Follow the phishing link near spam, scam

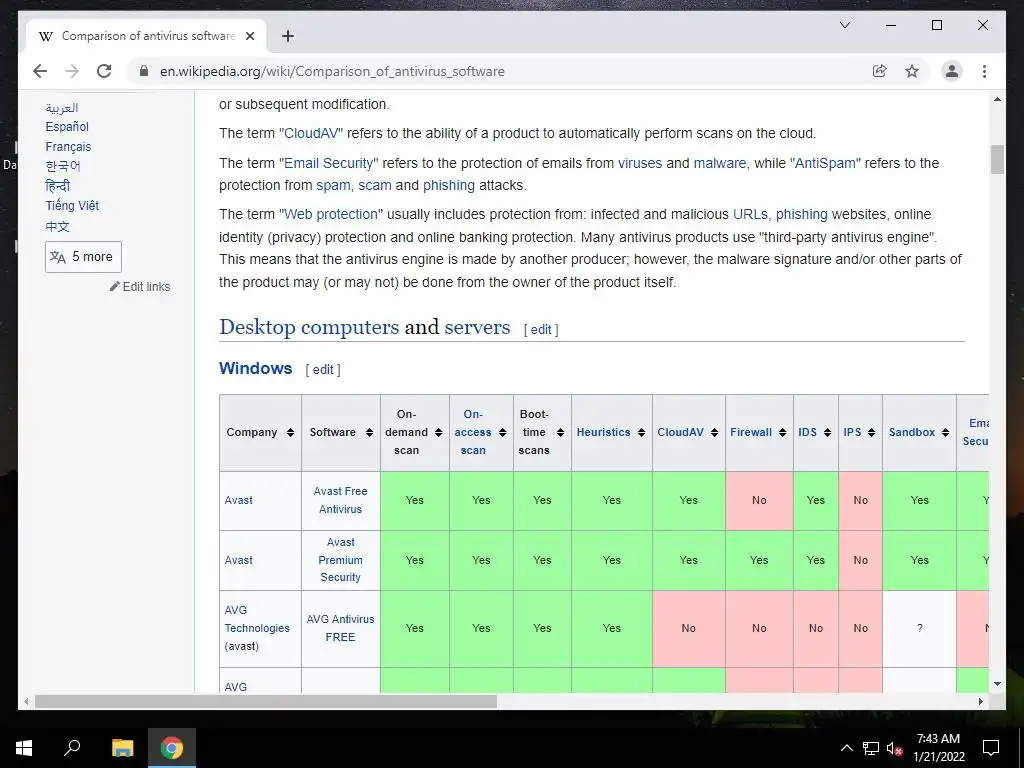pos(449,185)
